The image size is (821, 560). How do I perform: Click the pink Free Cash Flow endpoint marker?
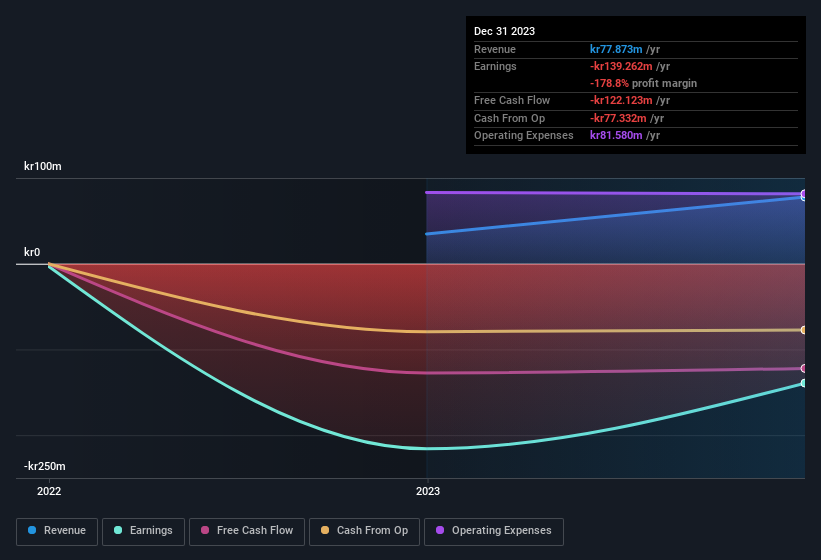[803, 368]
